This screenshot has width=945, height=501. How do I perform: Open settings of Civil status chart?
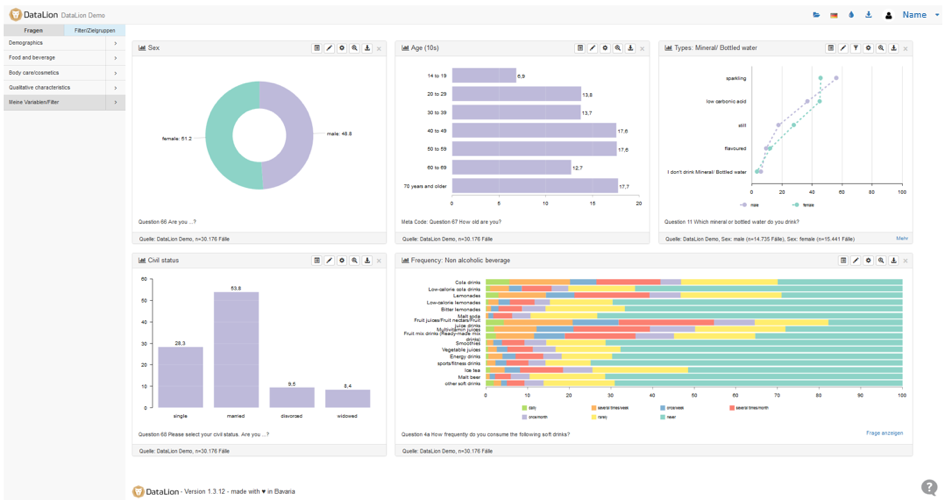(342, 261)
